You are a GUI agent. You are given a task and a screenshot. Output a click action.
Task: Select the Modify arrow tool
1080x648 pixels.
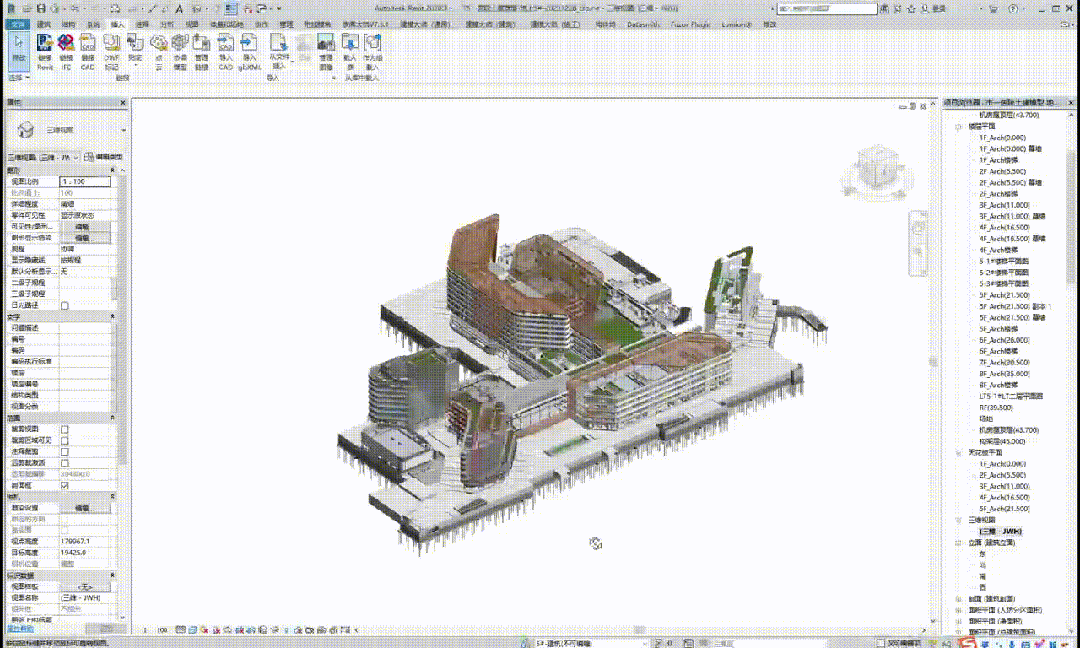19,48
